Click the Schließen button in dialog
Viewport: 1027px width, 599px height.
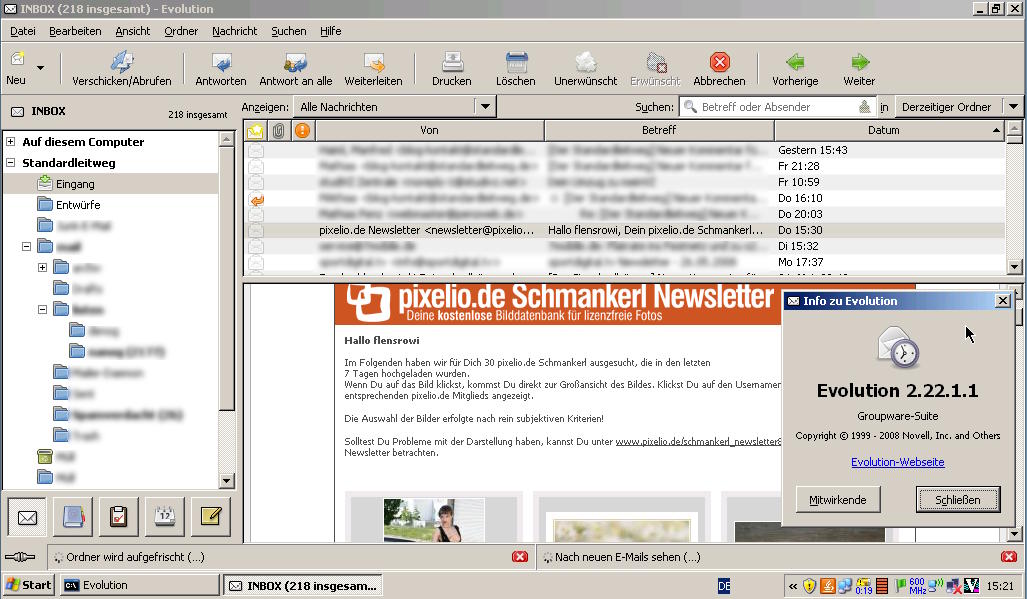click(x=957, y=499)
